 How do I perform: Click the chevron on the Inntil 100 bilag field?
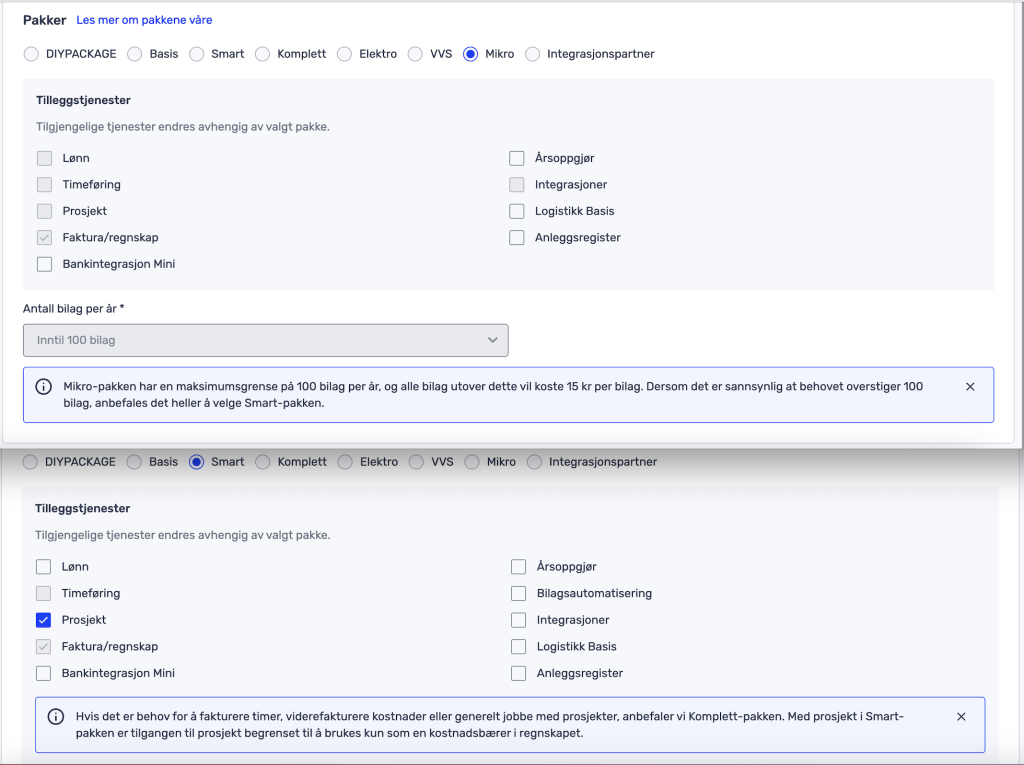[x=492, y=340]
